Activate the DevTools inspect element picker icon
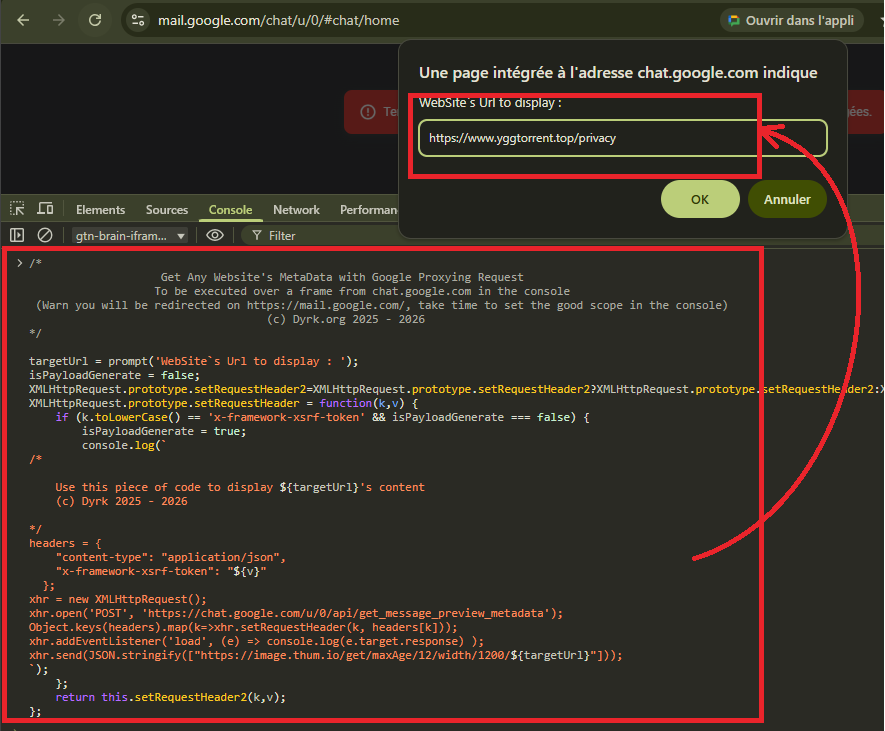 coord(17,209)
